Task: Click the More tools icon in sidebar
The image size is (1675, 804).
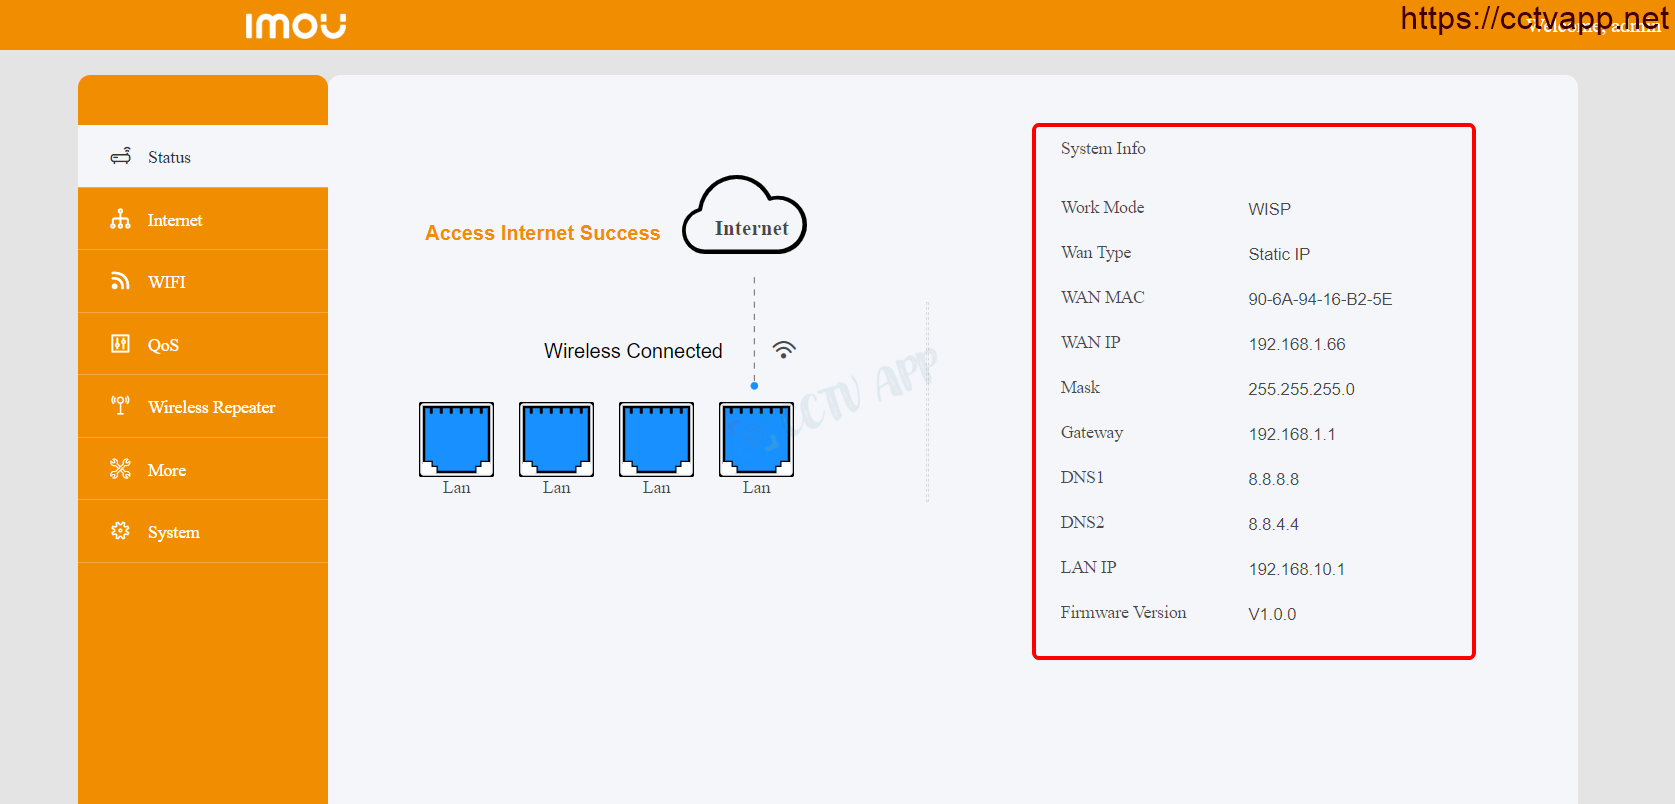Action: click(121, 469)
